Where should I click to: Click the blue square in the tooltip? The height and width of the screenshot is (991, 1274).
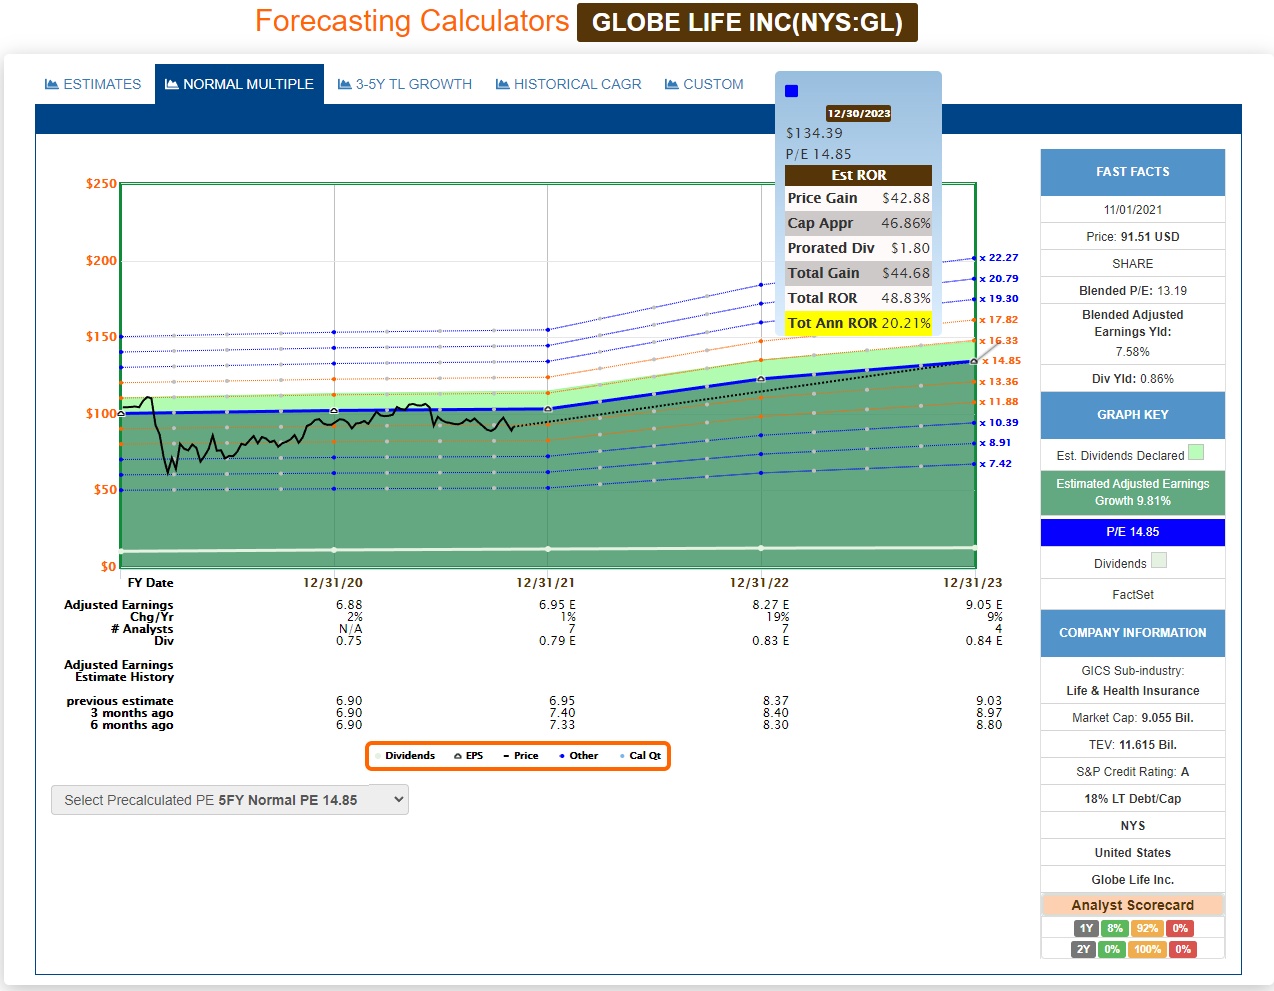coord(792,91)
